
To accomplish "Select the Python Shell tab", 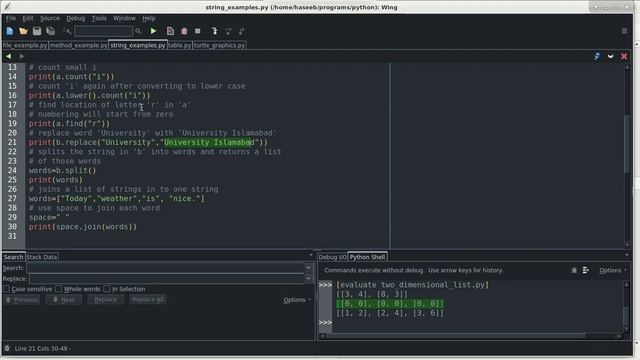I will click(367, 257).
